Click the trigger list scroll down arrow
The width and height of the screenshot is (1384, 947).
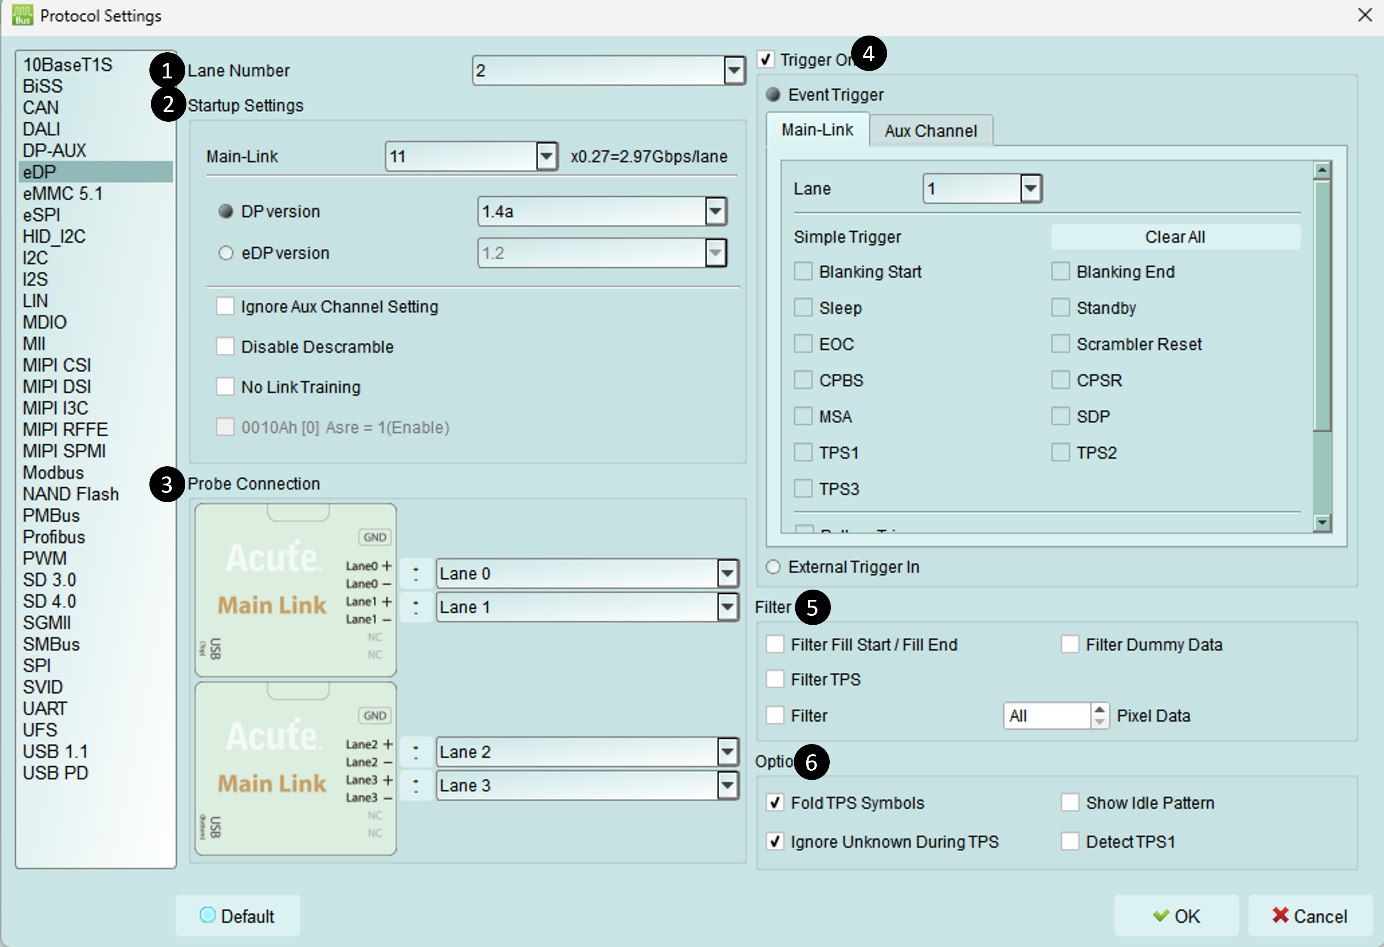1322,522
